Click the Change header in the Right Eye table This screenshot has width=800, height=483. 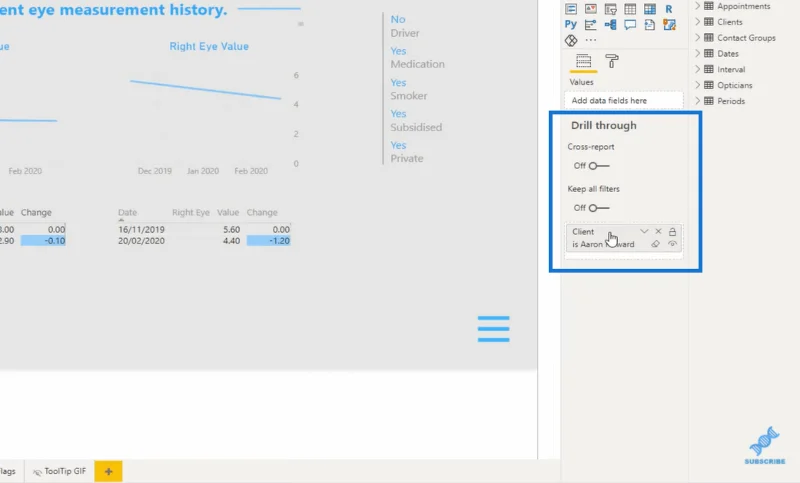(262, 213)
